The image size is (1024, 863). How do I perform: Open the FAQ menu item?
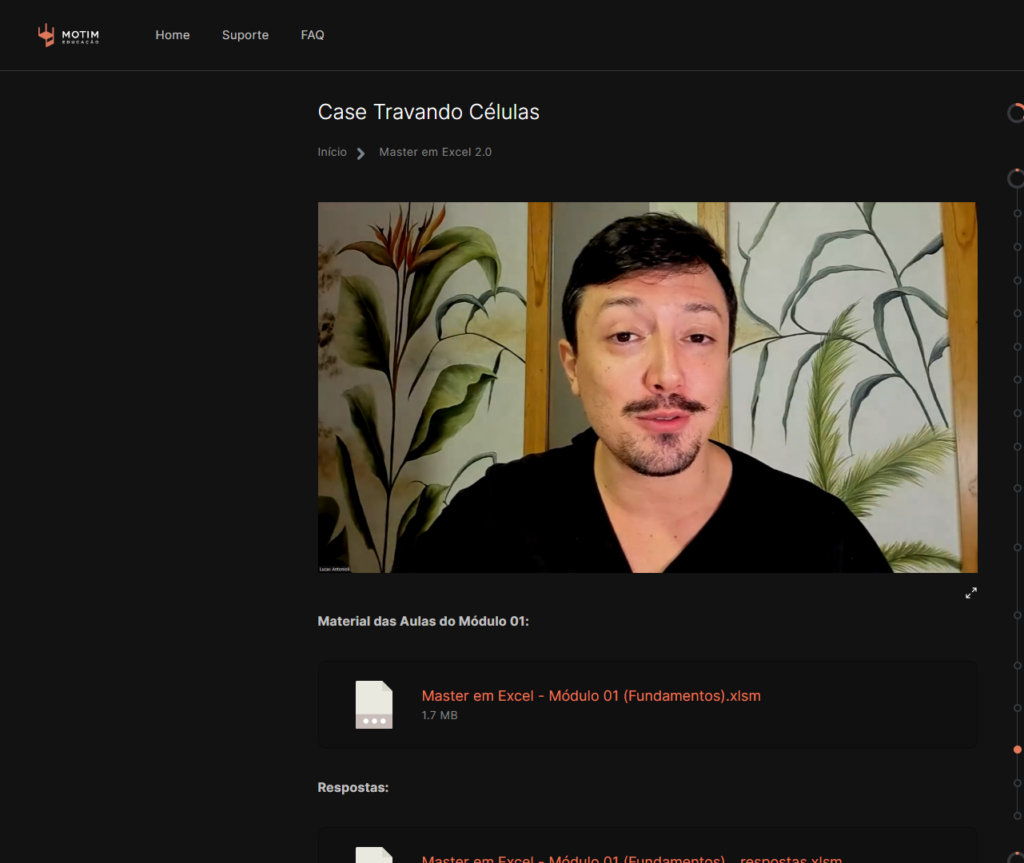click(x=312, y=35)
